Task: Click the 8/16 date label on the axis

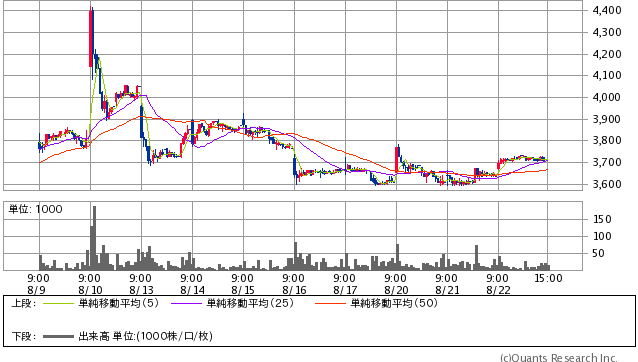Action: (294, 290)
